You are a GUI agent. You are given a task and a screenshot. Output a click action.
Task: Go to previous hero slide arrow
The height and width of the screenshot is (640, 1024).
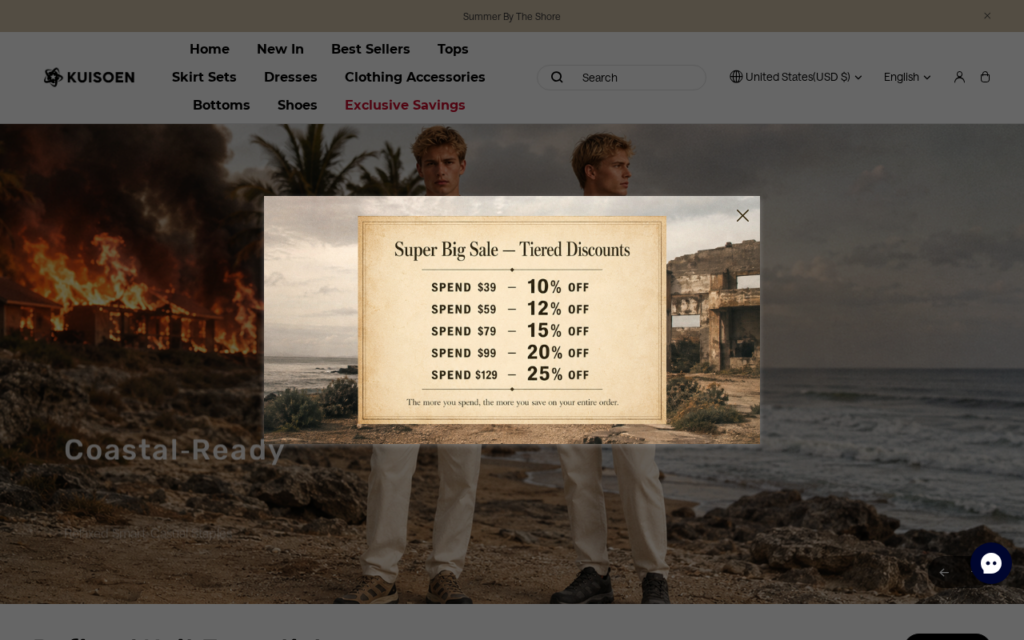pos(944,572)
